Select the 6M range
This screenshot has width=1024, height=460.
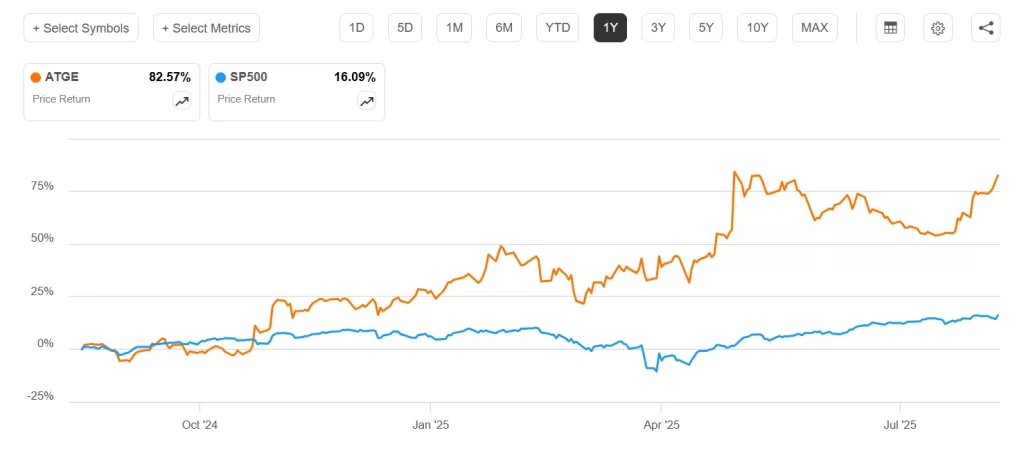point(503,28)
